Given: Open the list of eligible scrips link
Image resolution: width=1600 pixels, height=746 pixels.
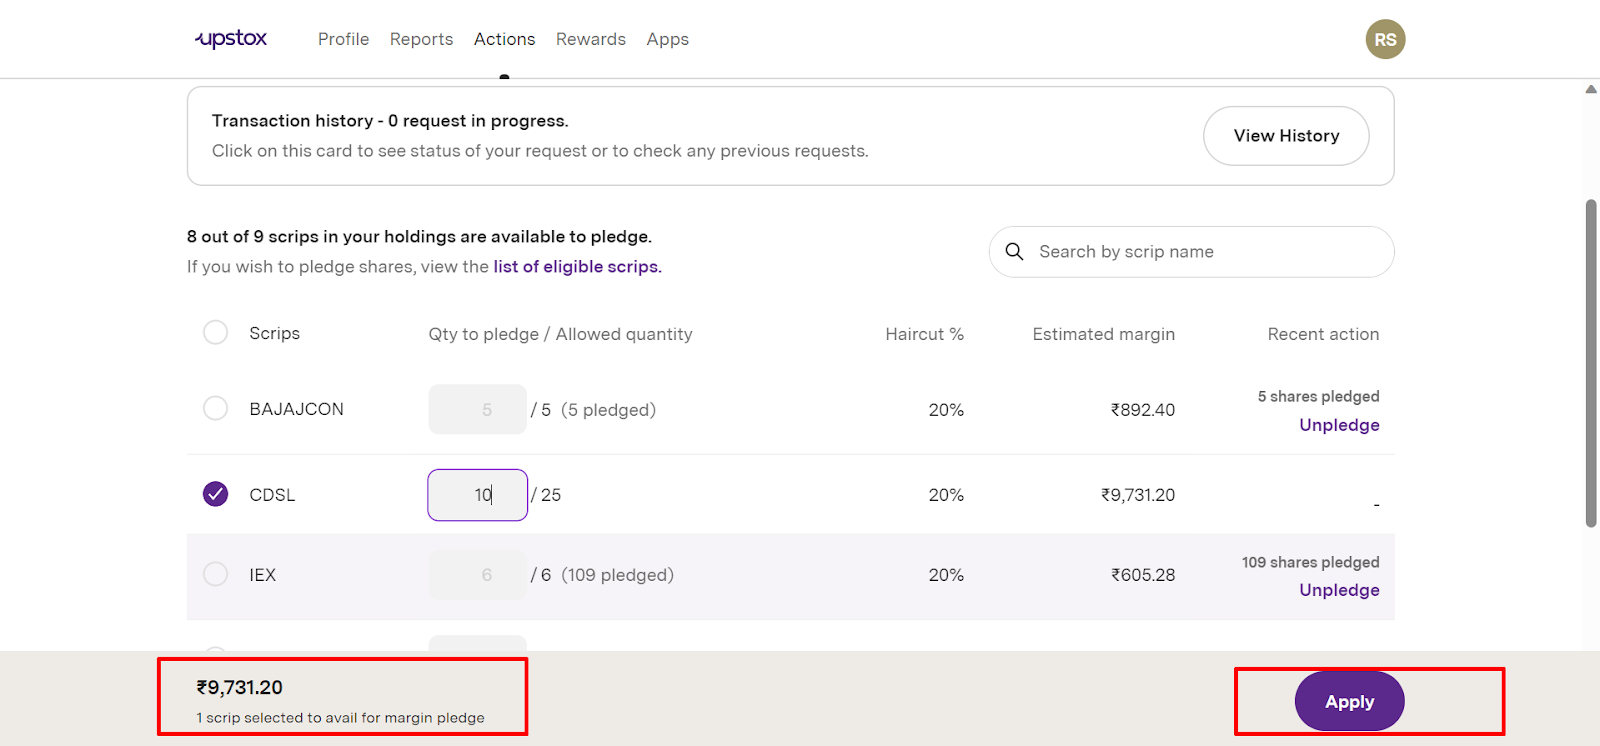Looking at the screenshot, I should pos(576,267).
